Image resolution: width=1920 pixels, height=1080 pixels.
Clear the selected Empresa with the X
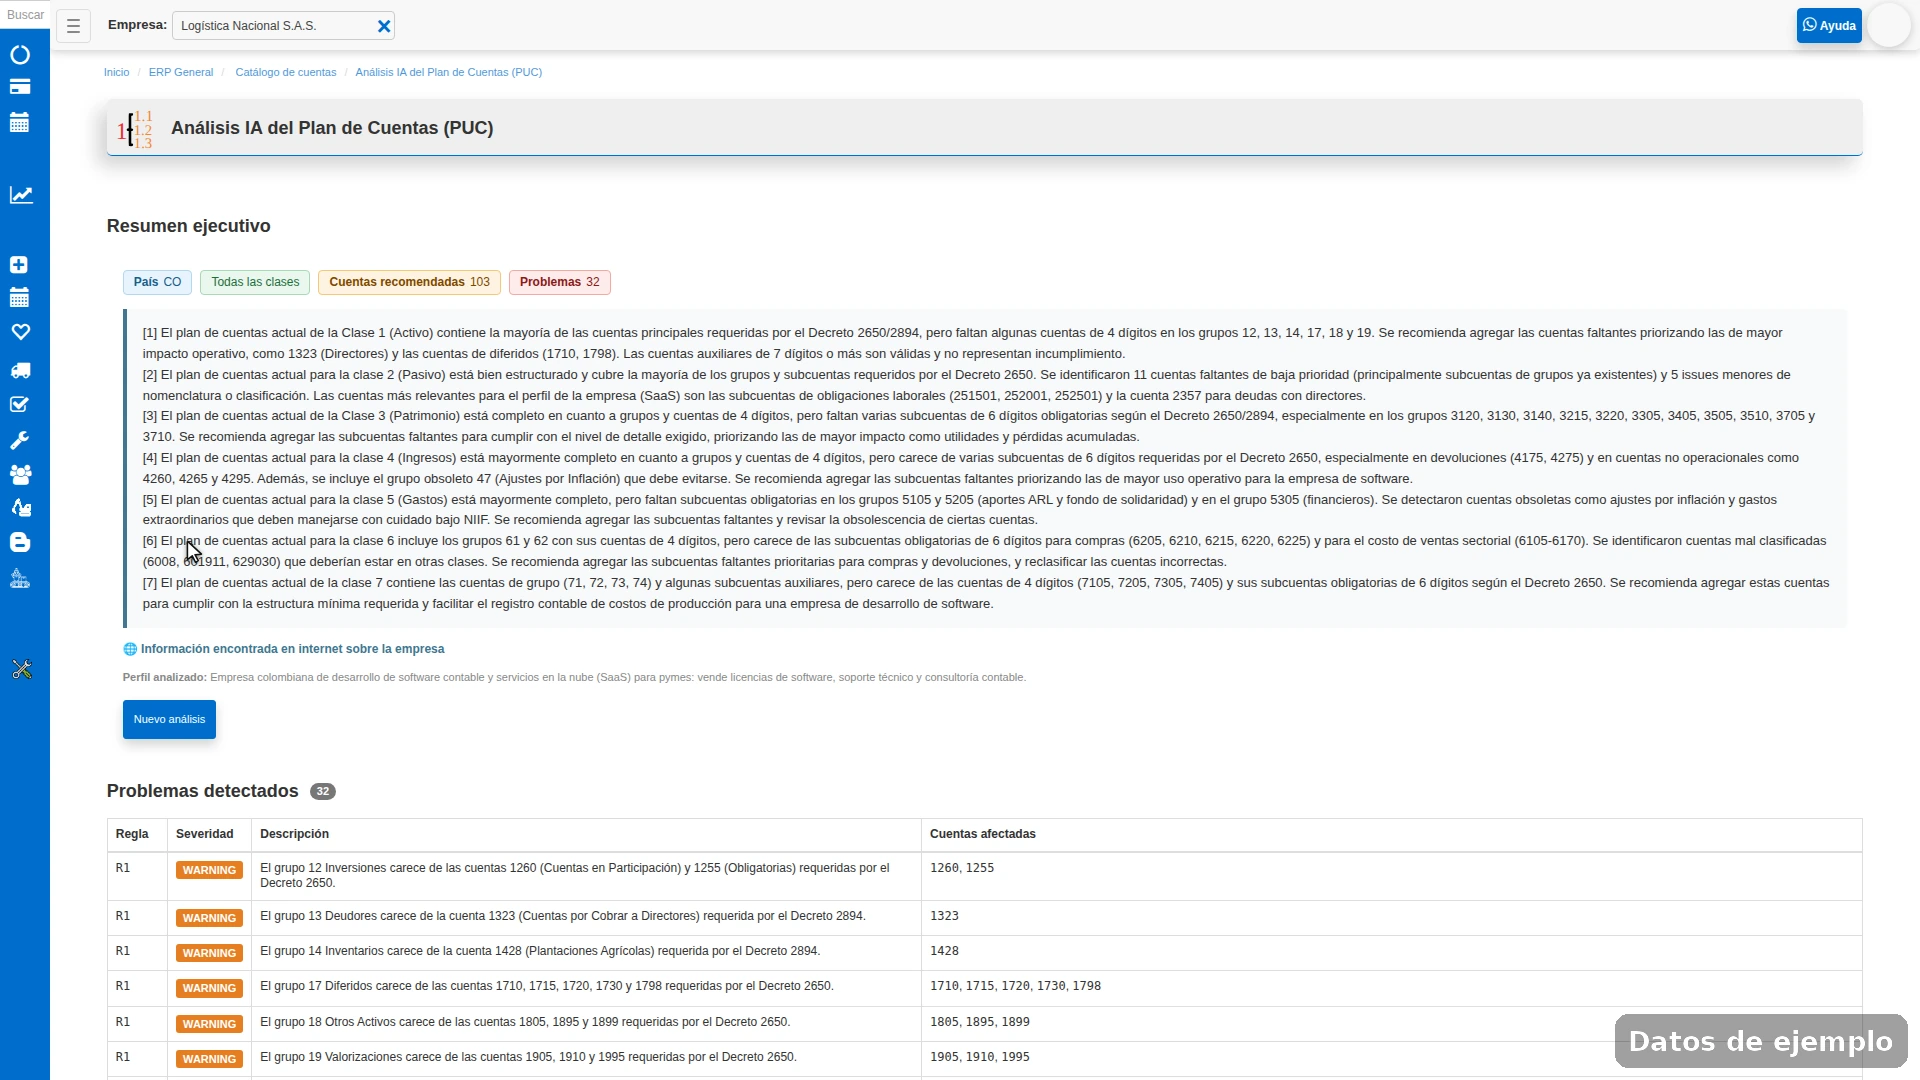pyautogui.click(x=384, y=27)
